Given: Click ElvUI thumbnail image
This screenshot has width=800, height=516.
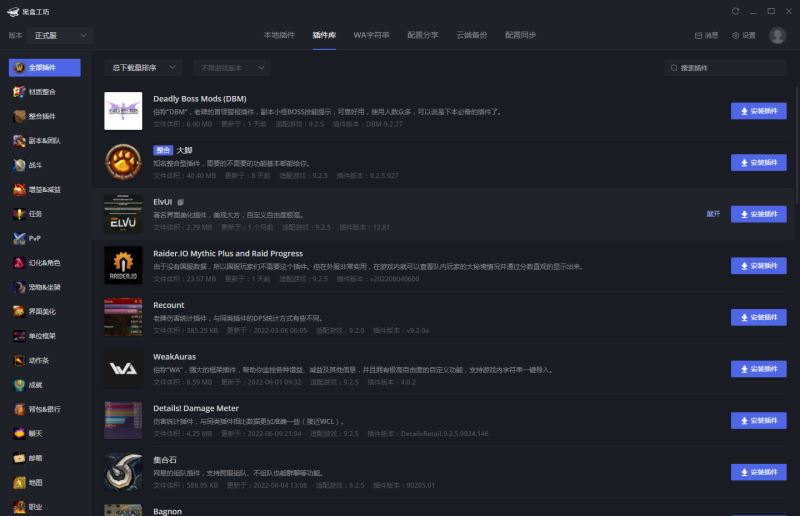Looking at the screenshot, I should [123, 214].
